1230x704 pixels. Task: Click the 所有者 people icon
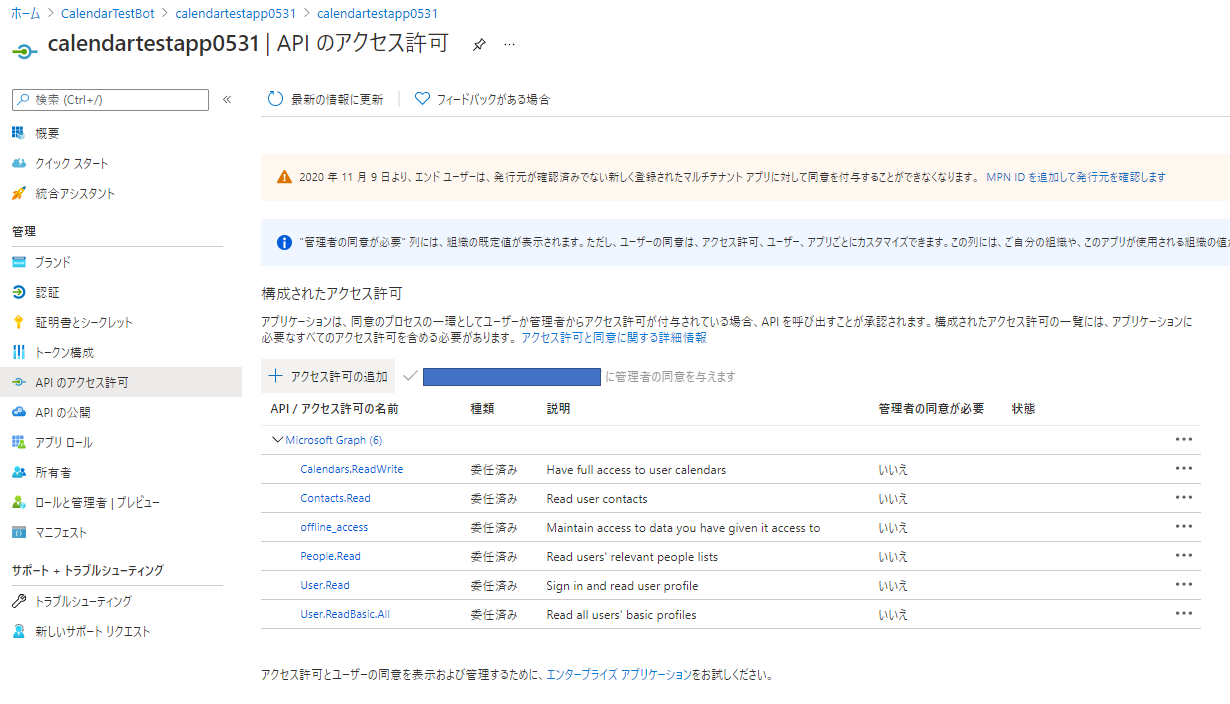[18, 472]
